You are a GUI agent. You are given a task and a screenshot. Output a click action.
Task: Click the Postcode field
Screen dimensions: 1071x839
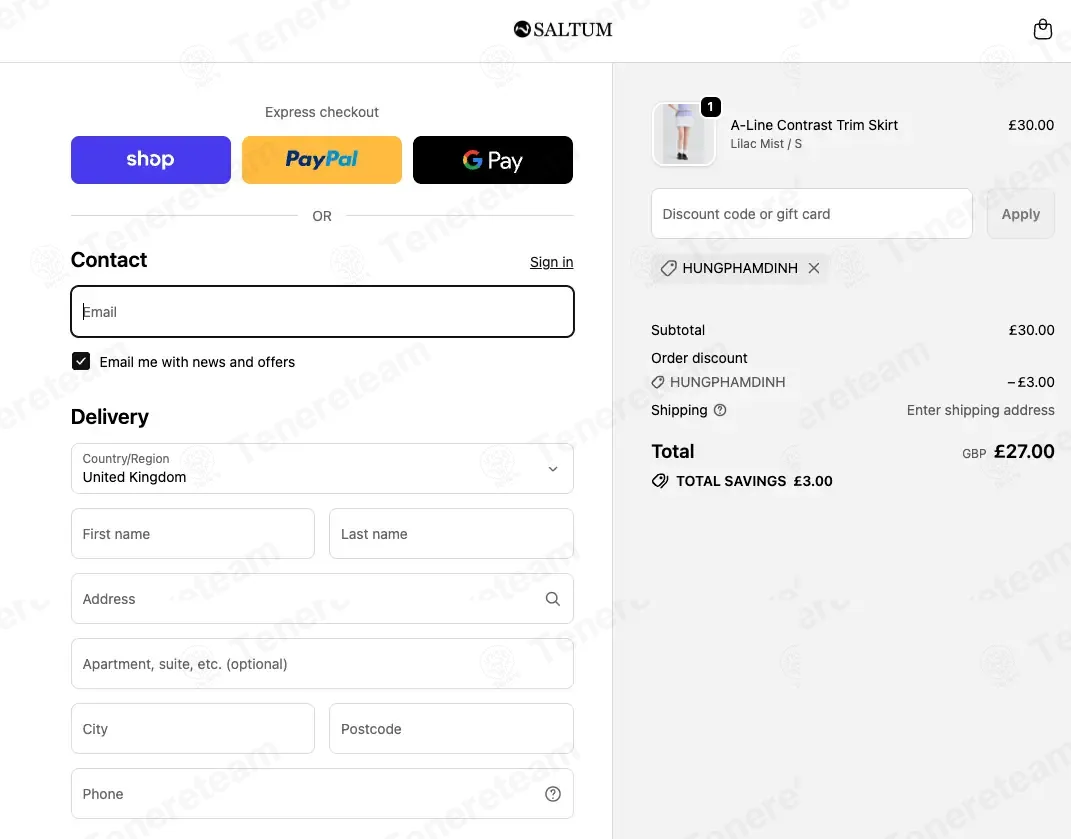[451, 729]
